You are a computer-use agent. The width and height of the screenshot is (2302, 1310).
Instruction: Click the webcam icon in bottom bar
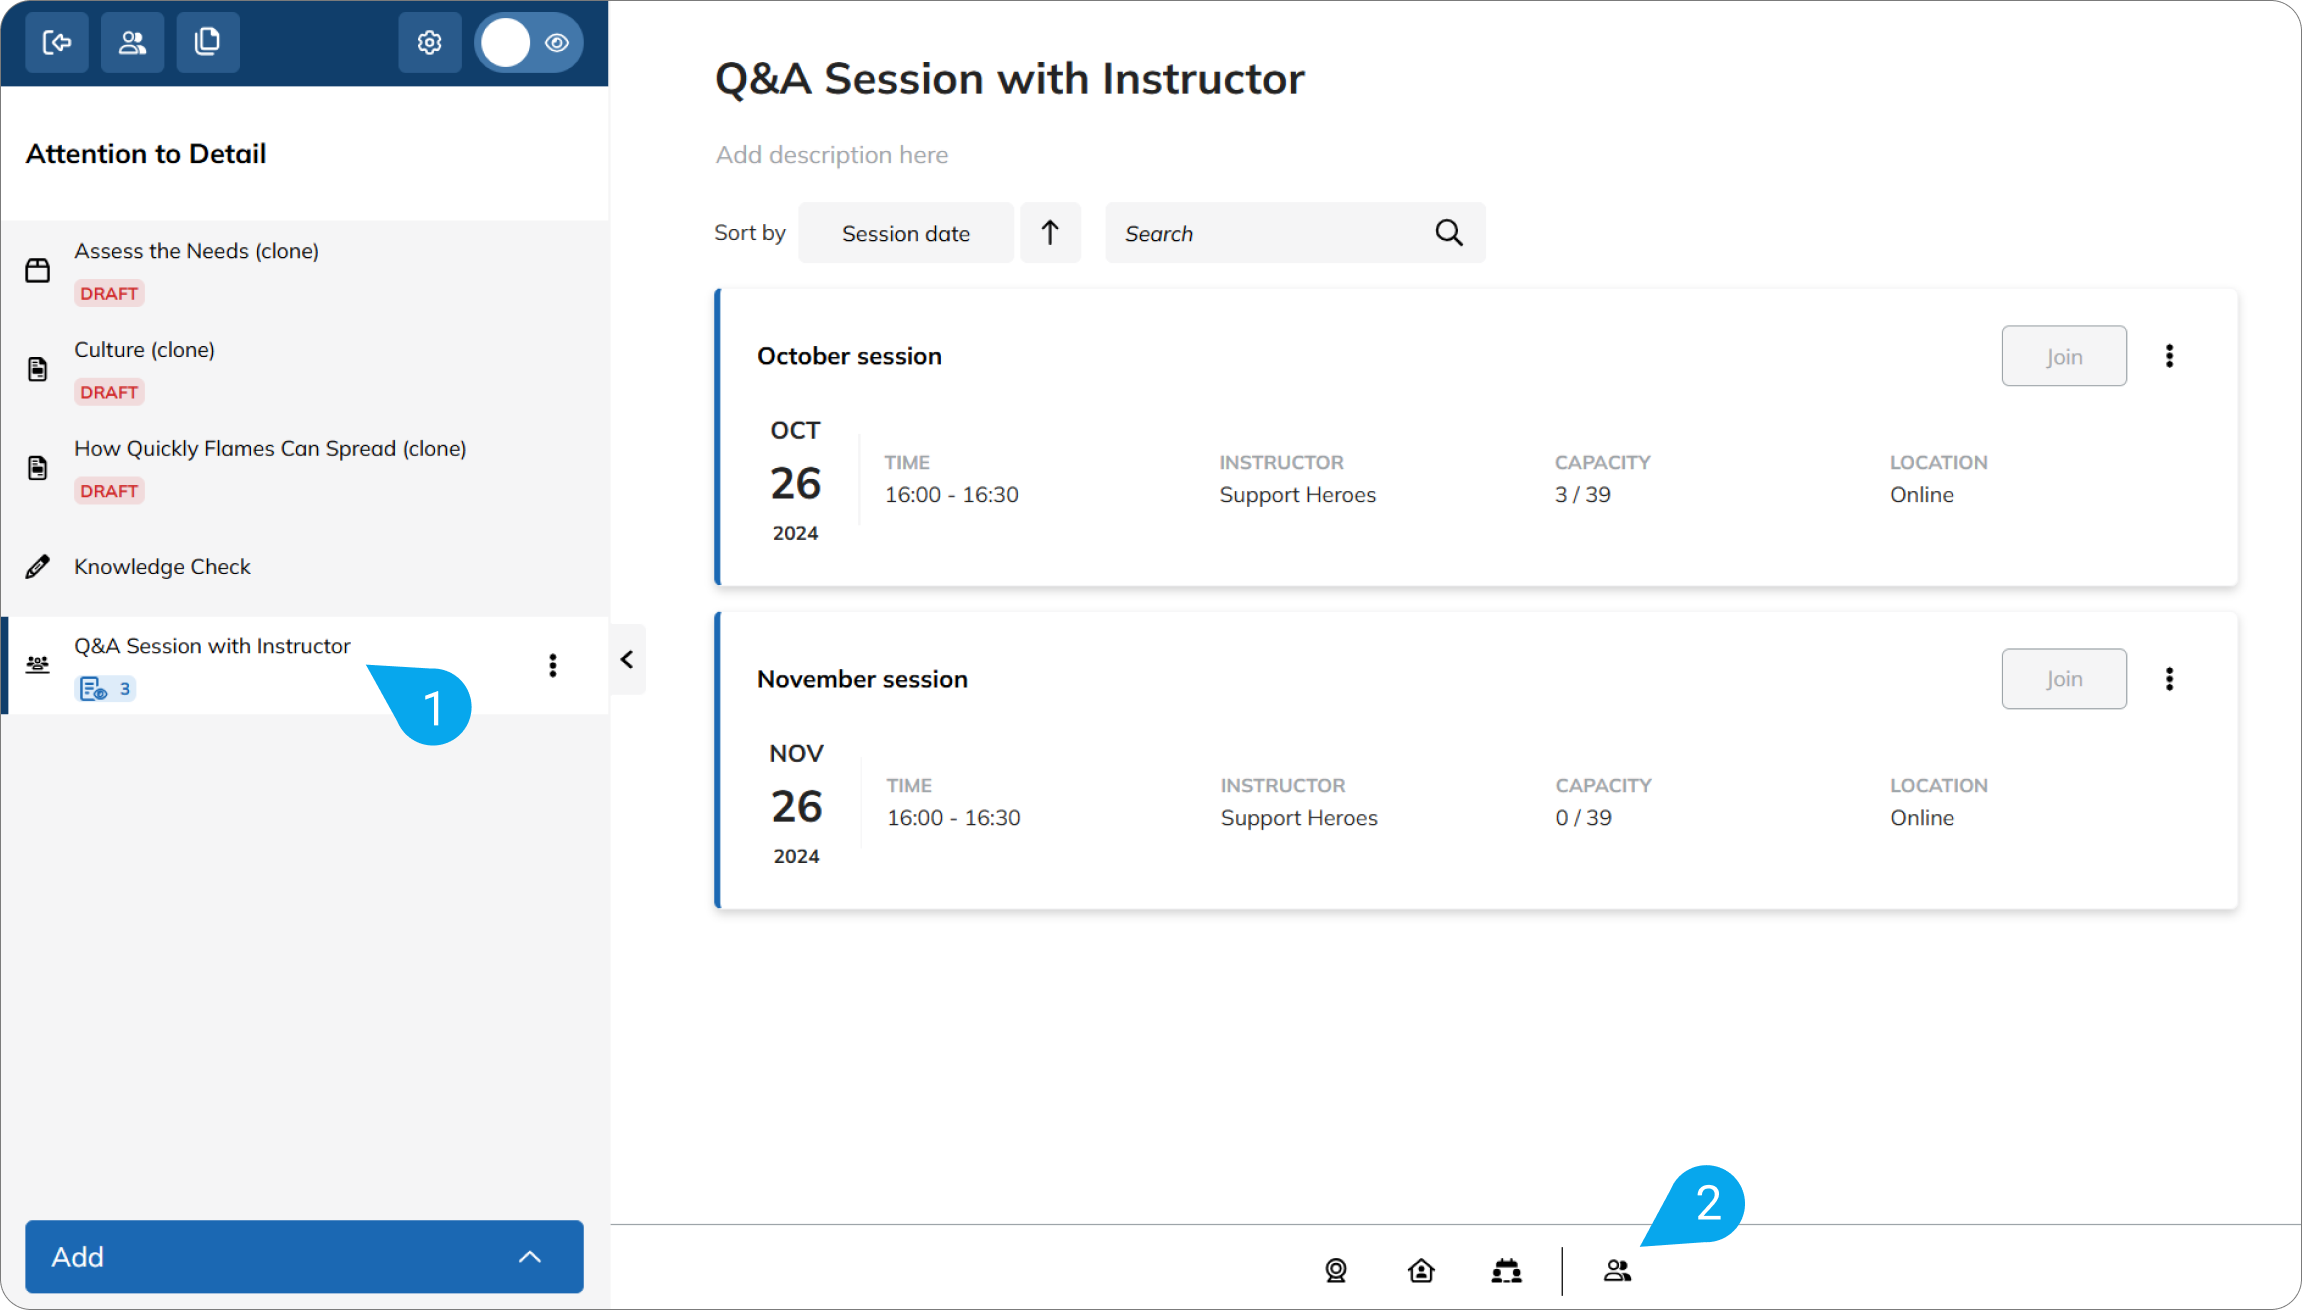click(1336, 1271)
